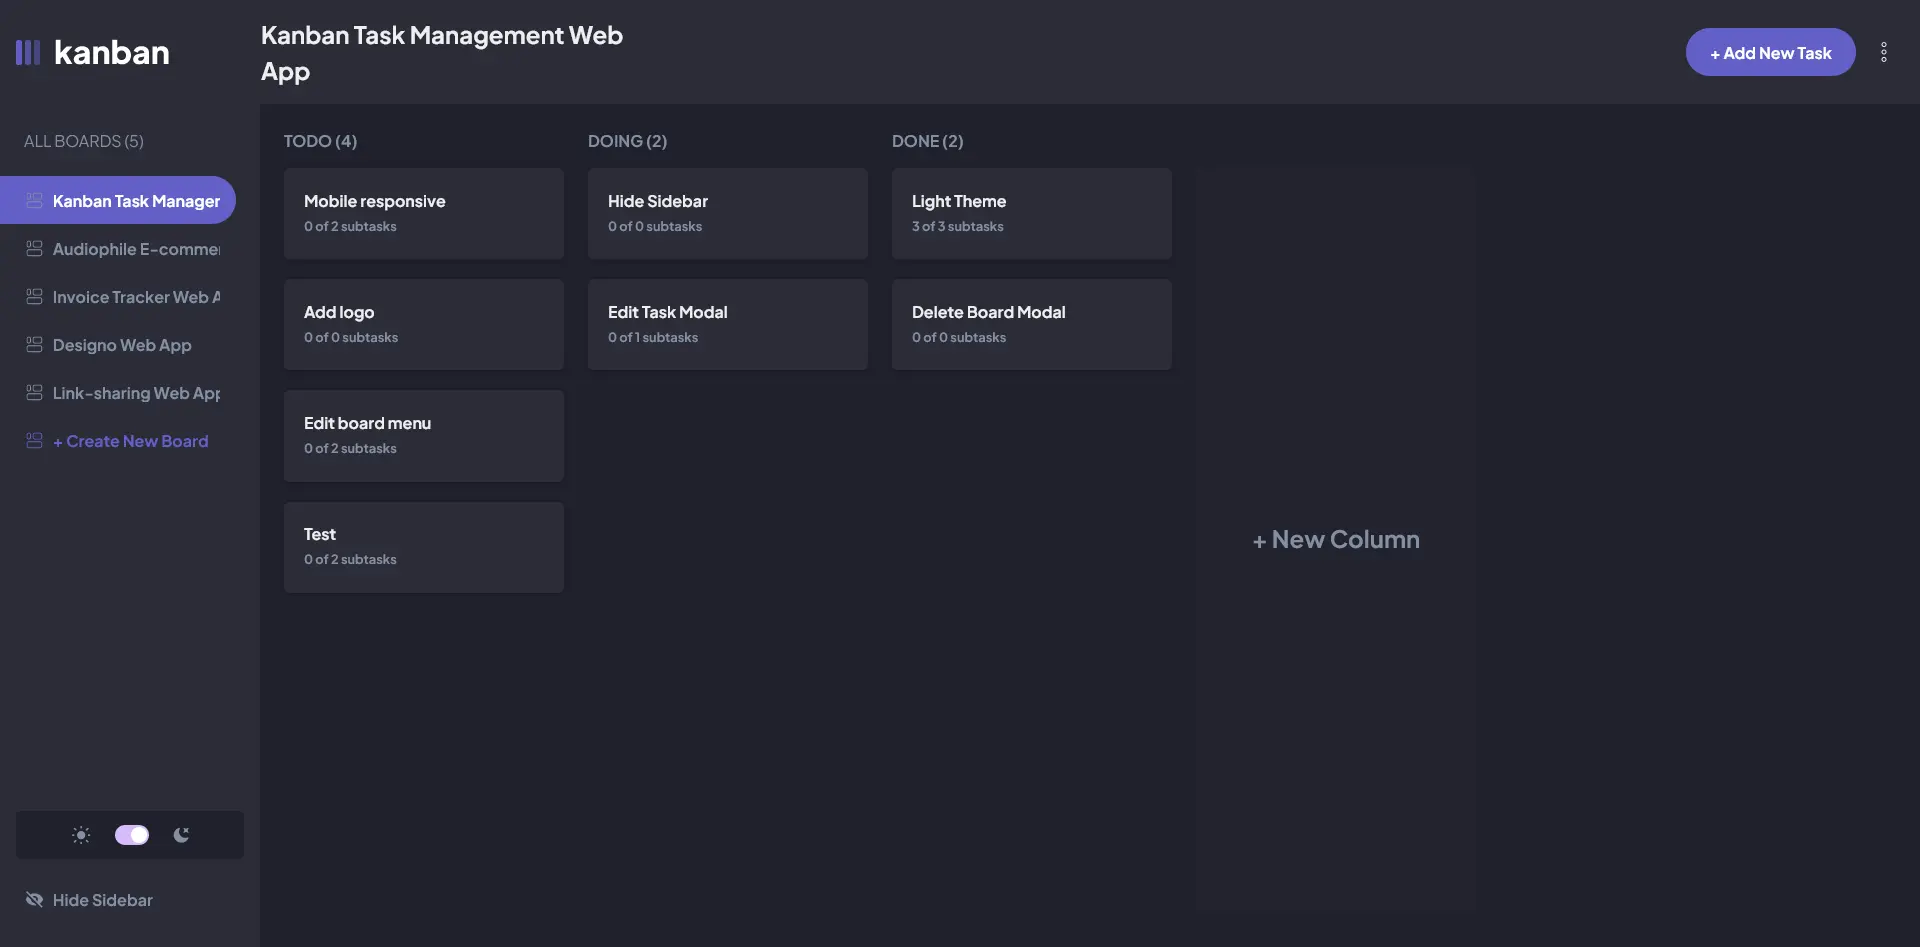
Task: Click the board icon next to Invoice Tracker
Action: (34, 297)
